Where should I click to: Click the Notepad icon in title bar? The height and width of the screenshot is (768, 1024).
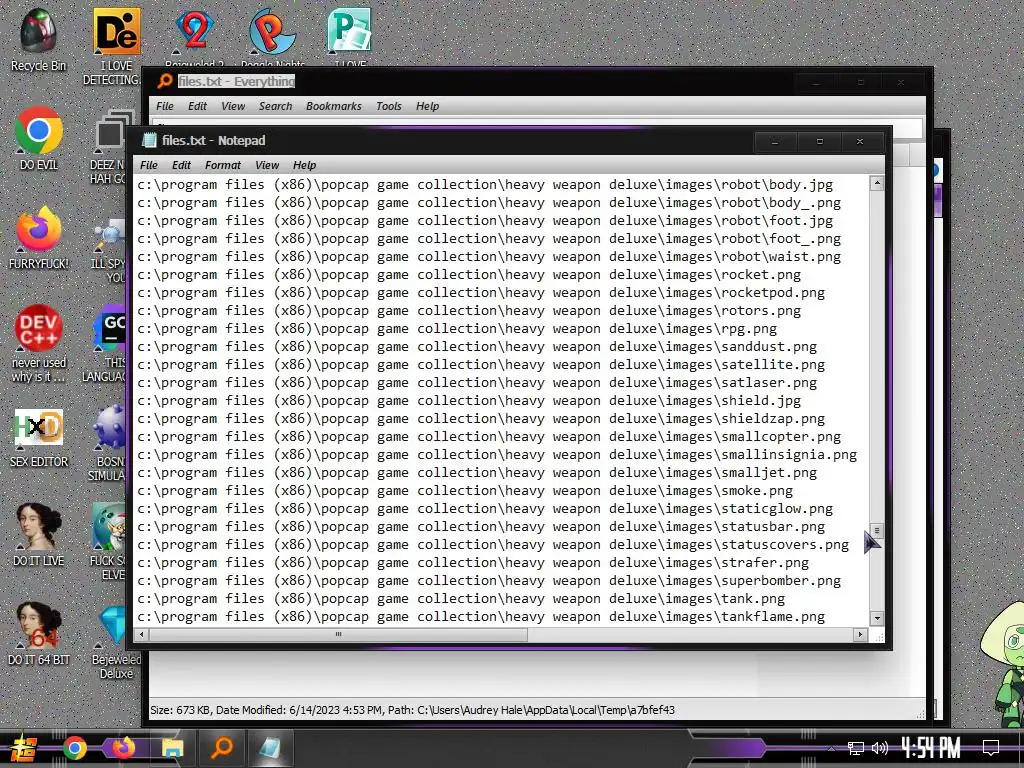pyautogui.click(x=150, y=140)
